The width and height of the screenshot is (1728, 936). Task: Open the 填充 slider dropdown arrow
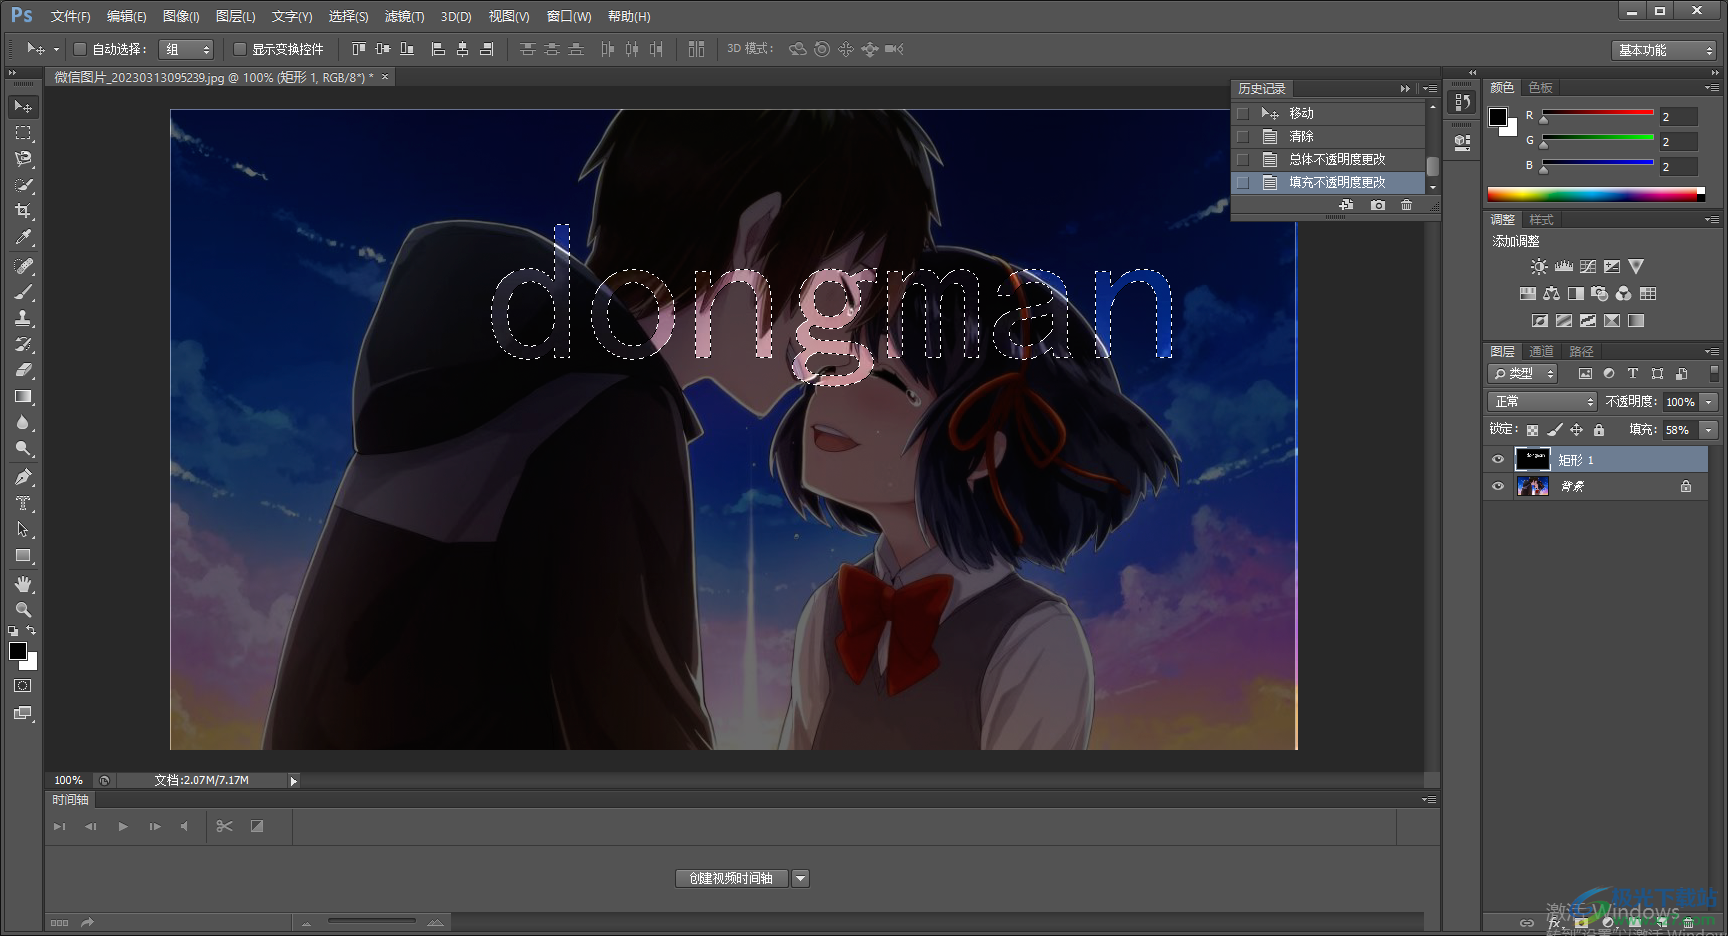coord(1709,430)
